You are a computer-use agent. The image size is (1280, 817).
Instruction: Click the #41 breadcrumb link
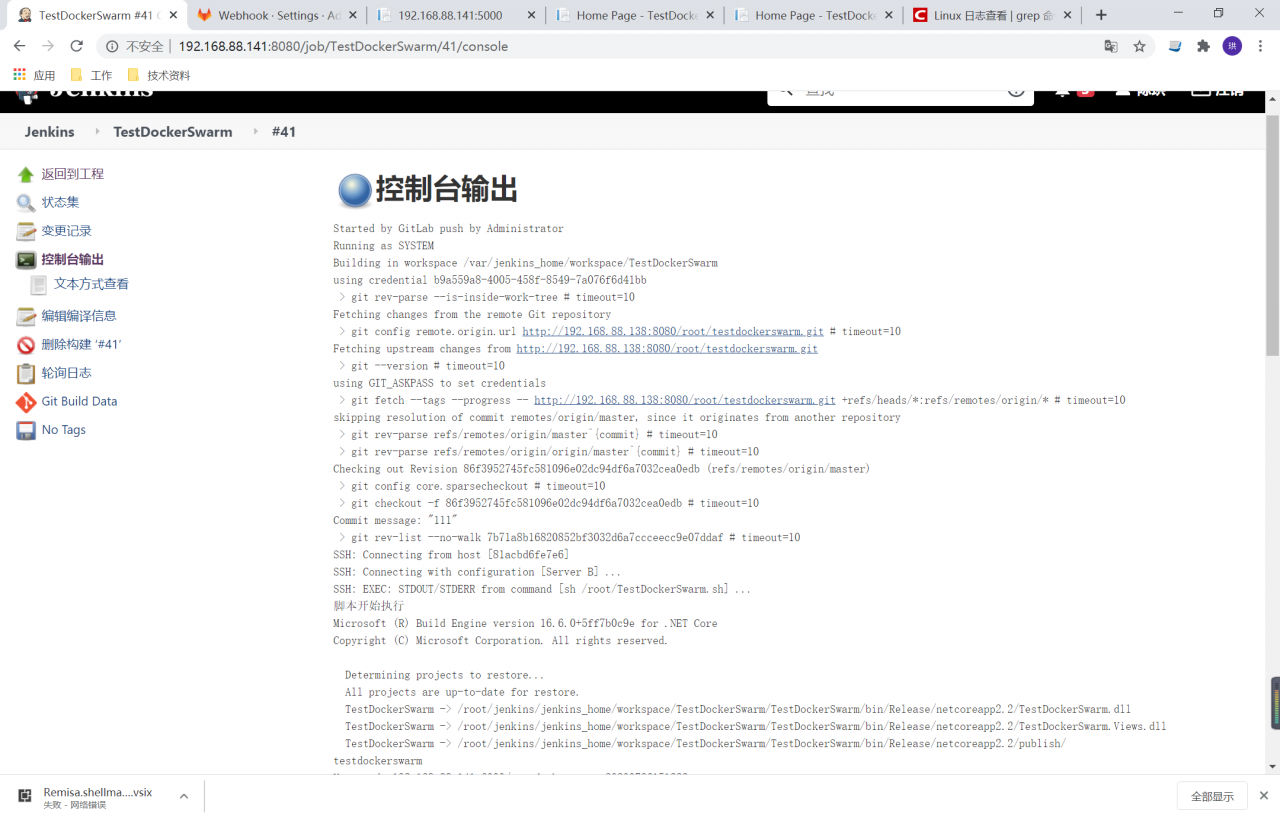[x=284, y=132]
